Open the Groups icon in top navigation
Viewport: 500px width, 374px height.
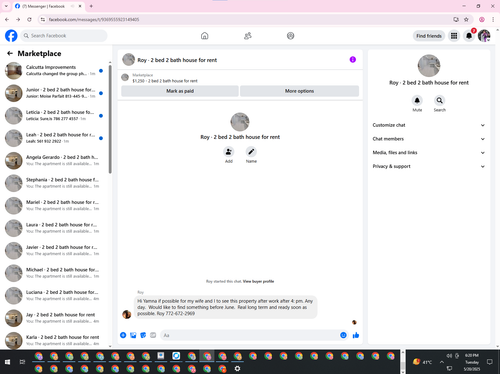[x=291, y=36]
